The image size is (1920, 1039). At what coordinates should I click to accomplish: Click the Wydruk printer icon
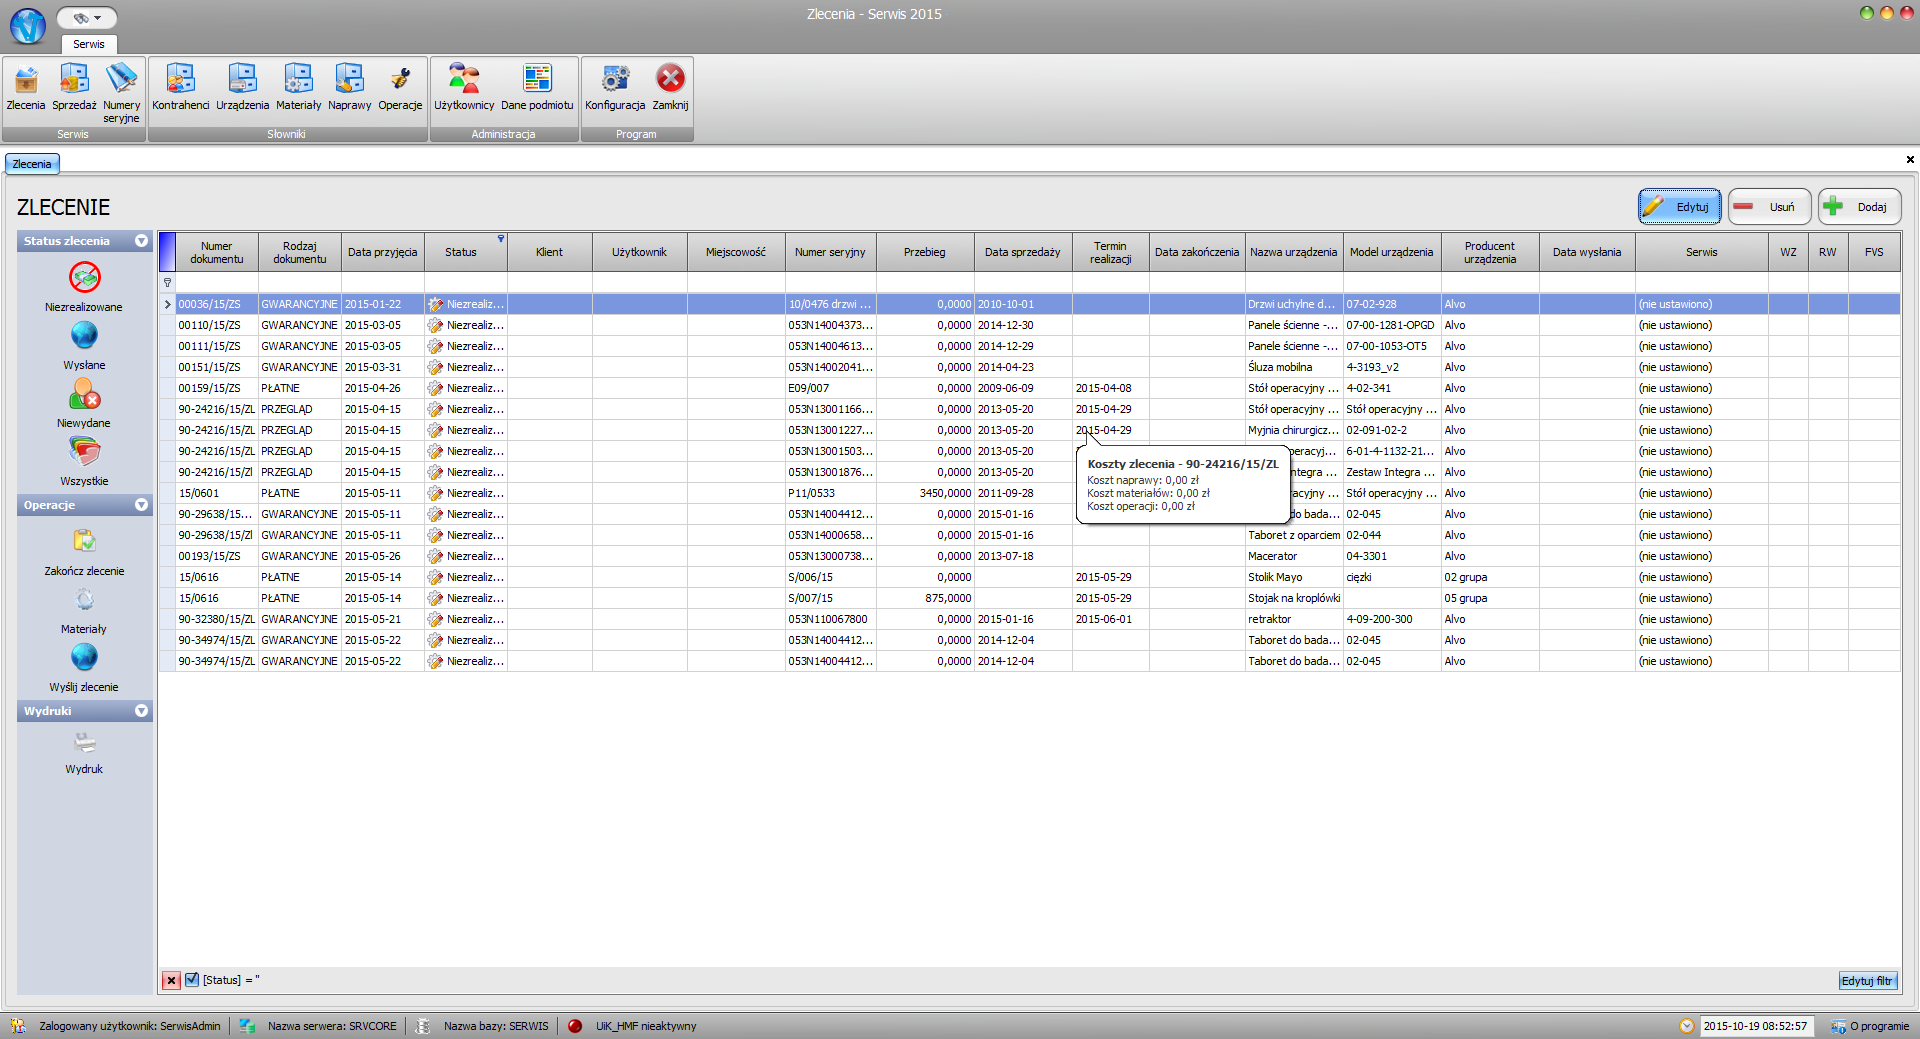[85, 743]
